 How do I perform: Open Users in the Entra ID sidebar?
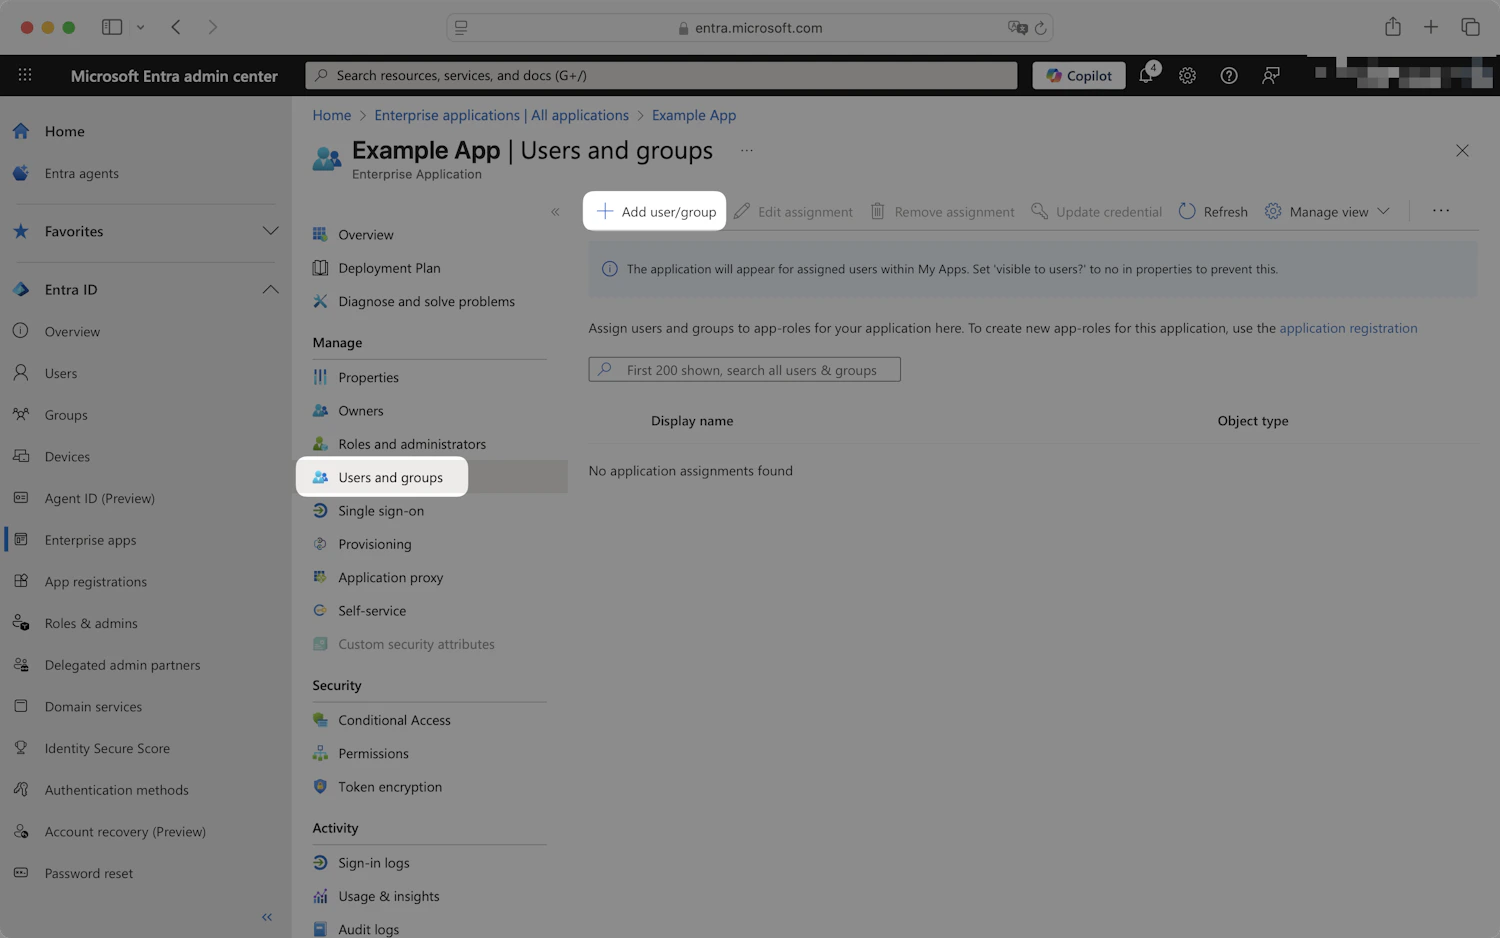[x=60, y=373]
